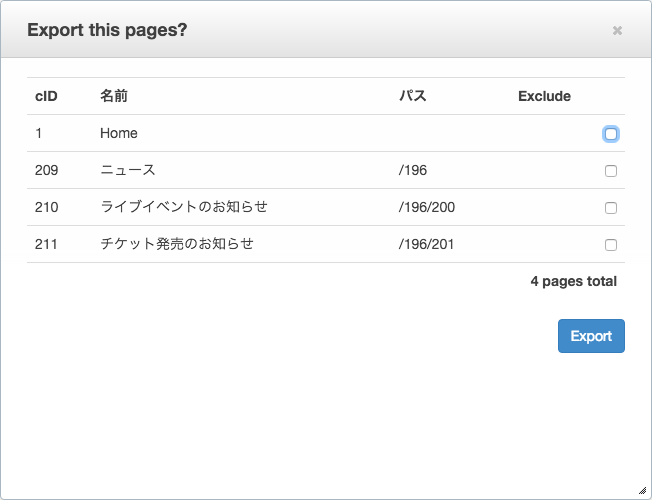Tick Exclude checkbox for page 211

[x=611, y=245]
